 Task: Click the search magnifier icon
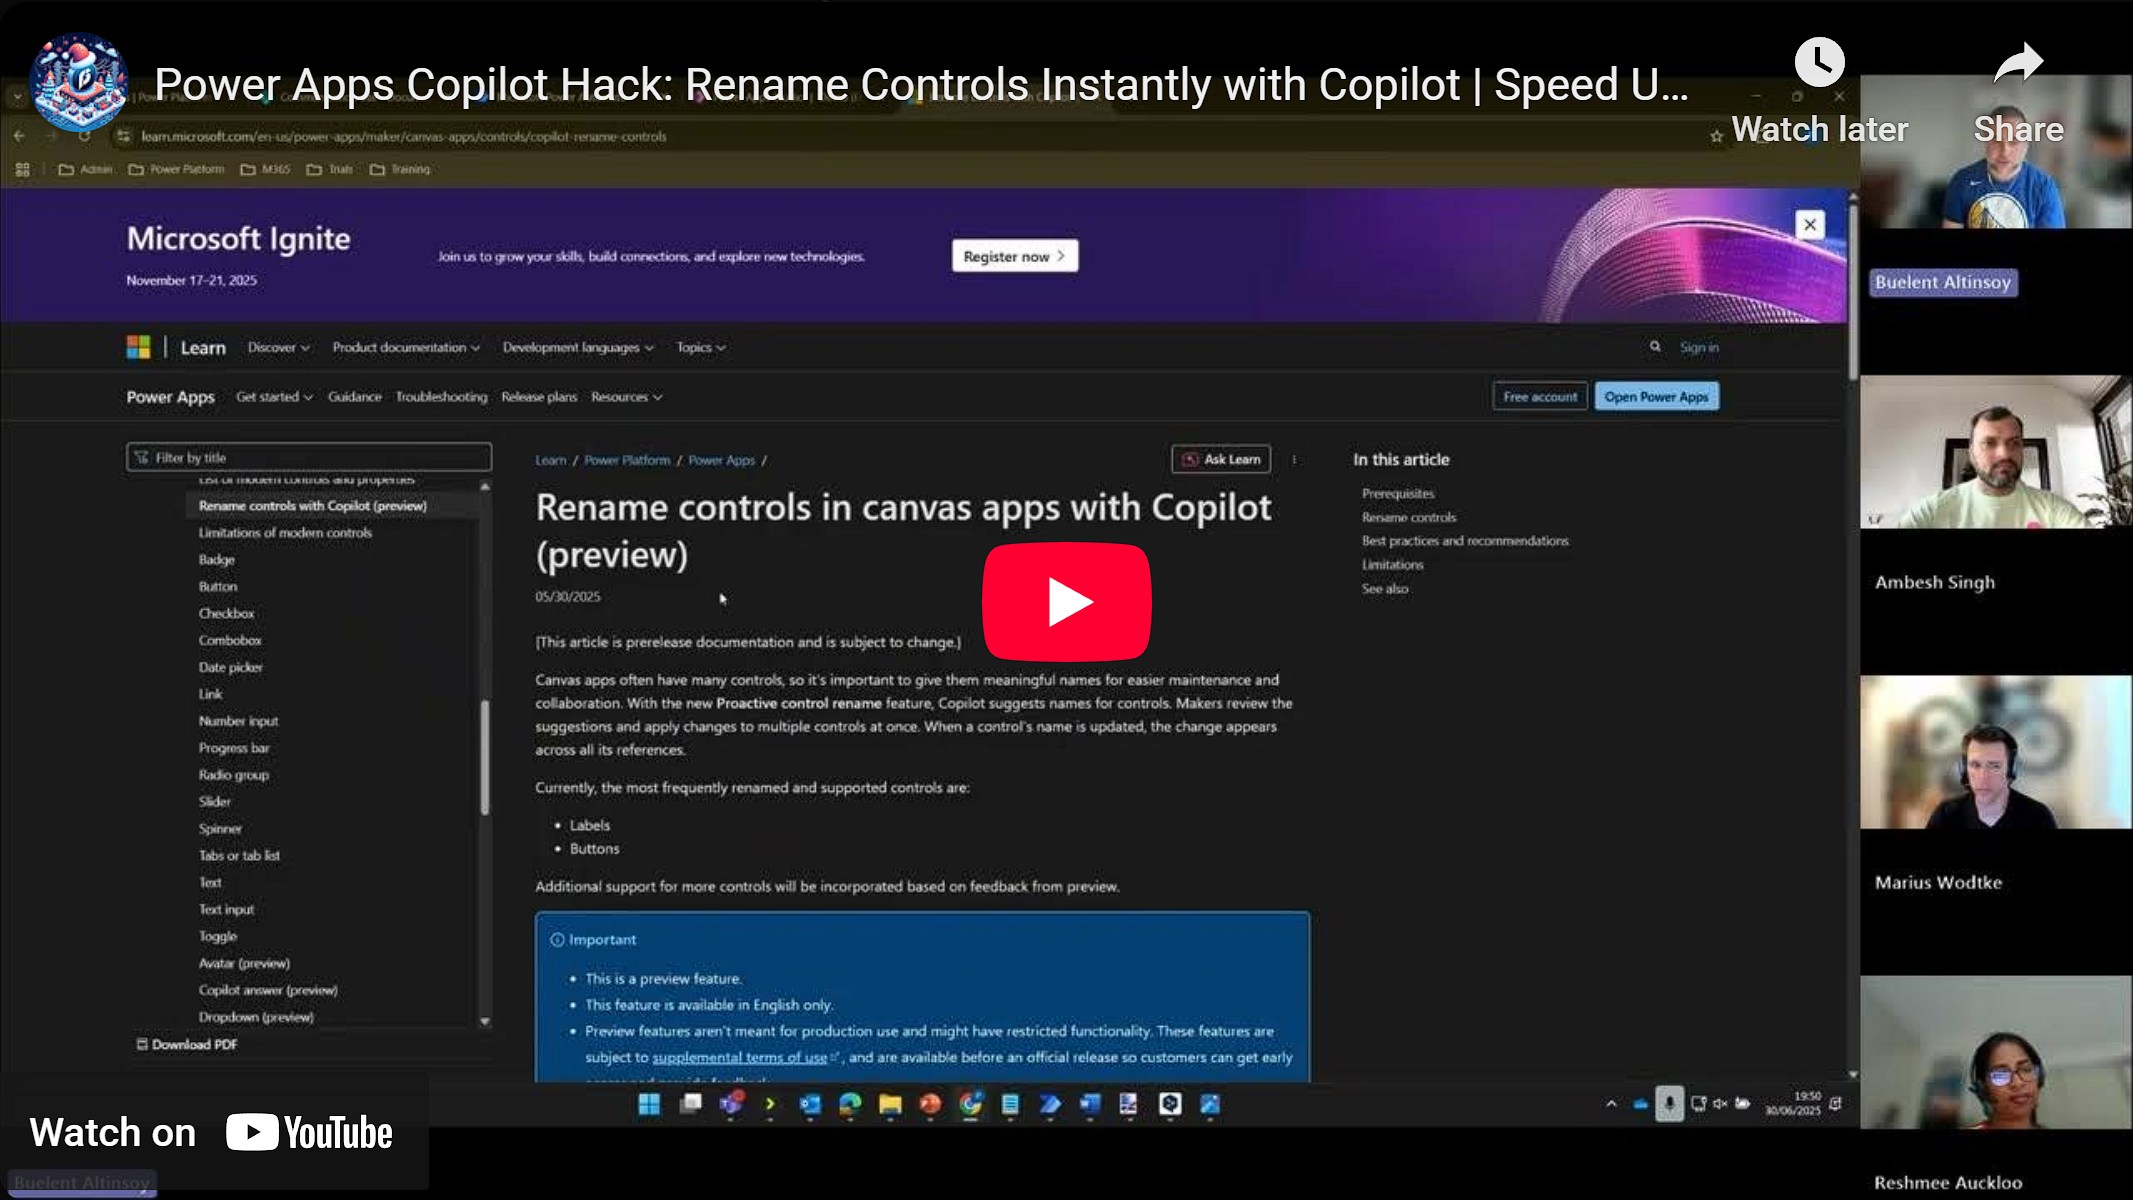(1655, 347)
